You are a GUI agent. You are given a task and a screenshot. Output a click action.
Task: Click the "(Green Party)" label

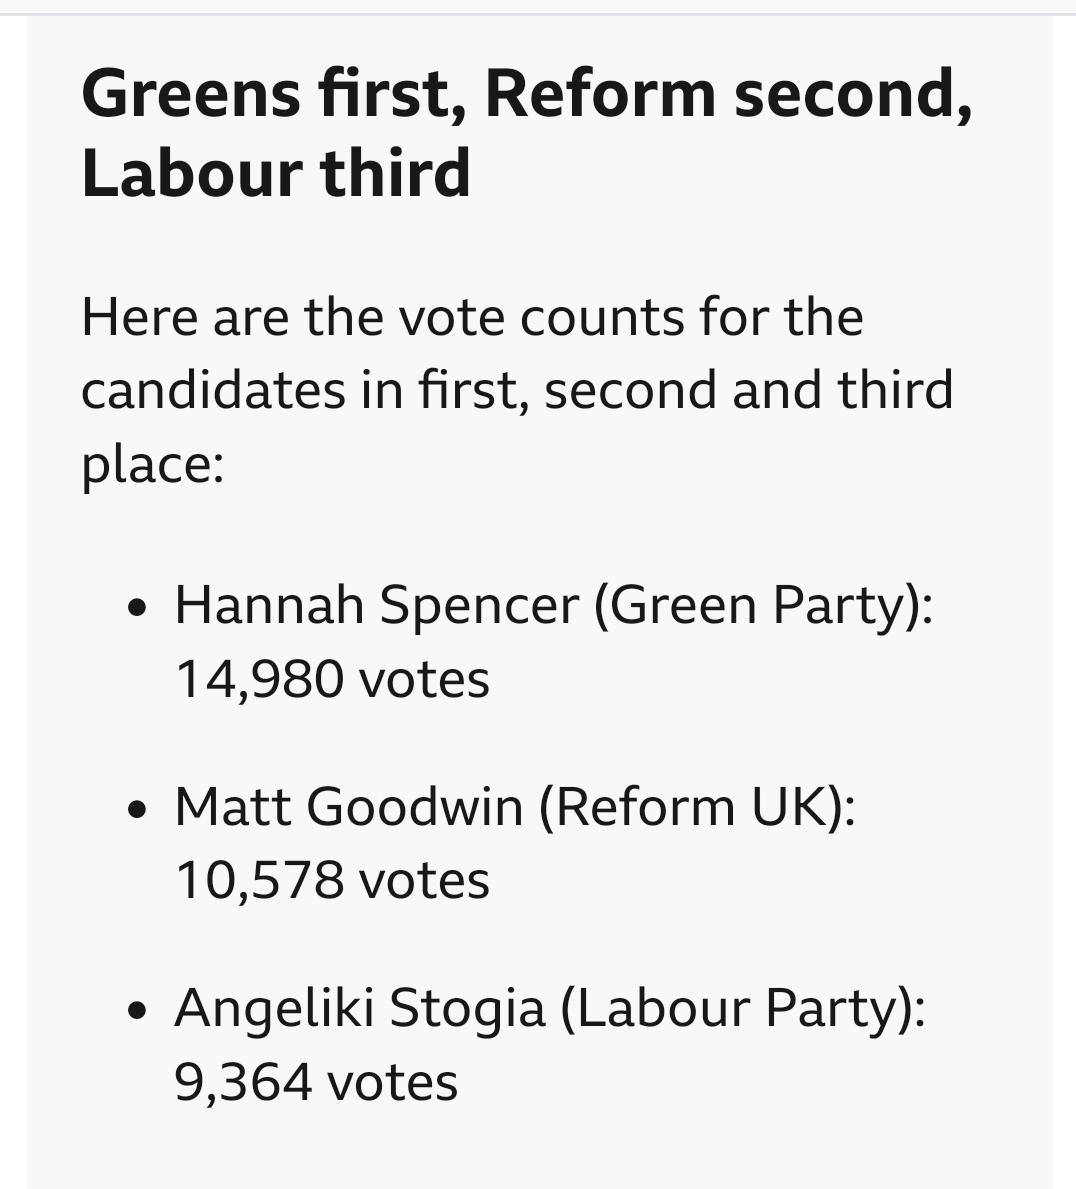click(762, 605)
